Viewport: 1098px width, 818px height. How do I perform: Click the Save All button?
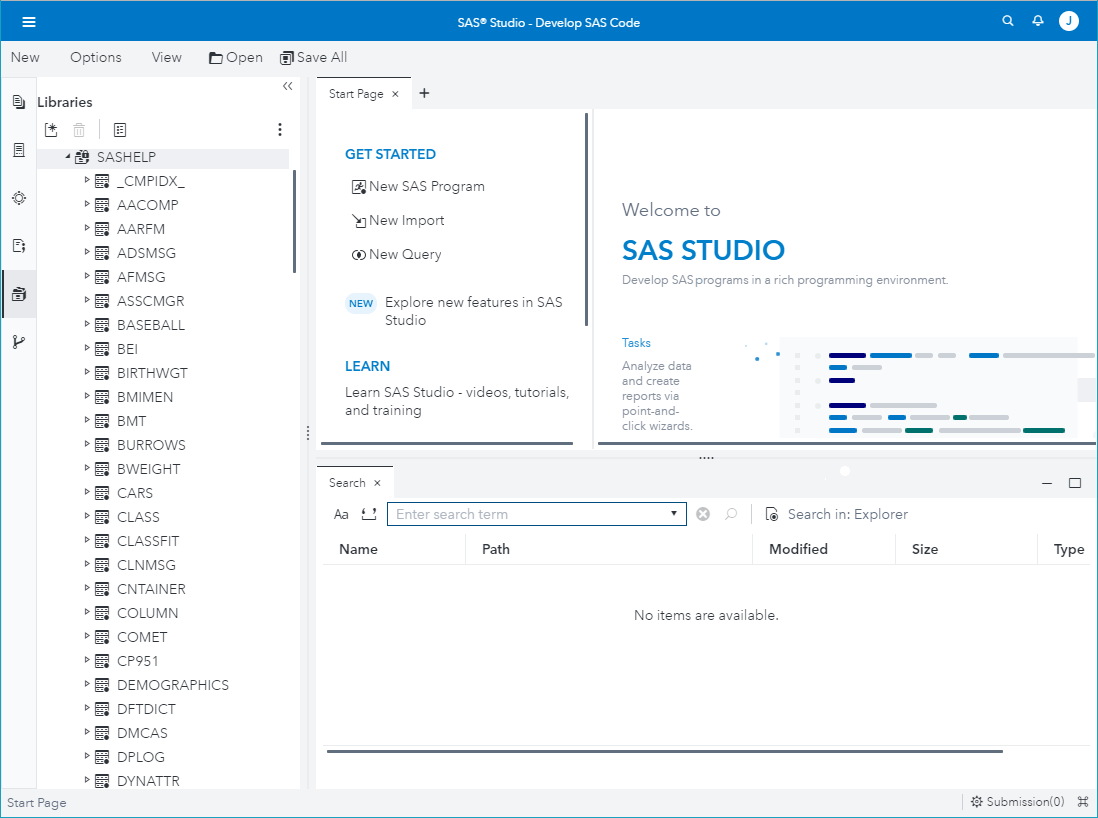[x=314, y=57]
